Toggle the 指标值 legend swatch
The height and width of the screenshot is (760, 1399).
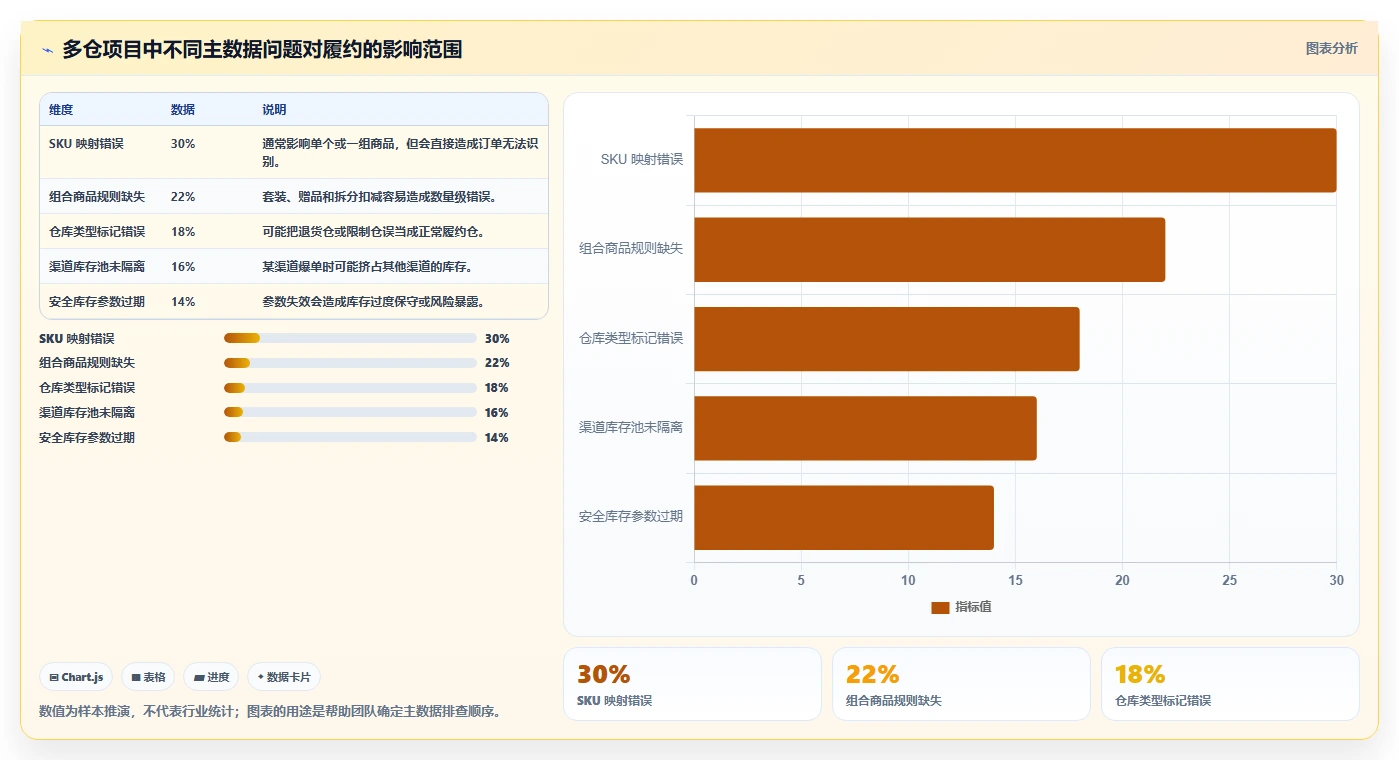click(x=940, y=607)
